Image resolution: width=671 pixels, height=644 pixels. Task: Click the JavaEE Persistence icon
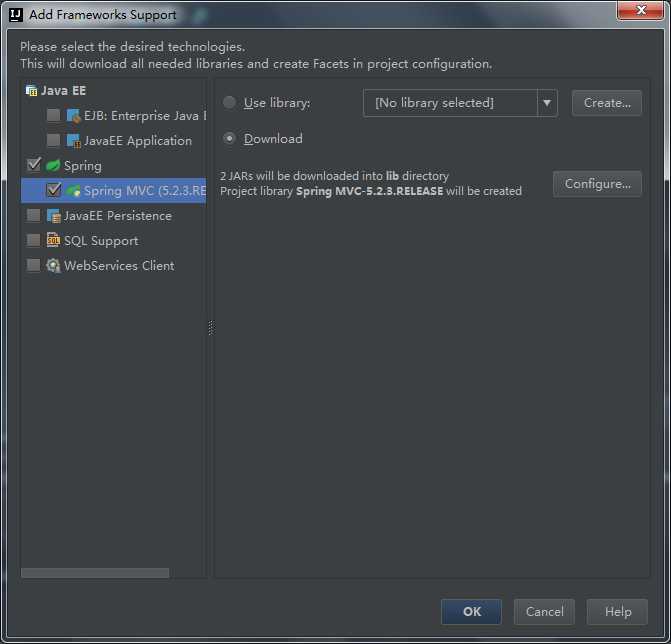53,216
